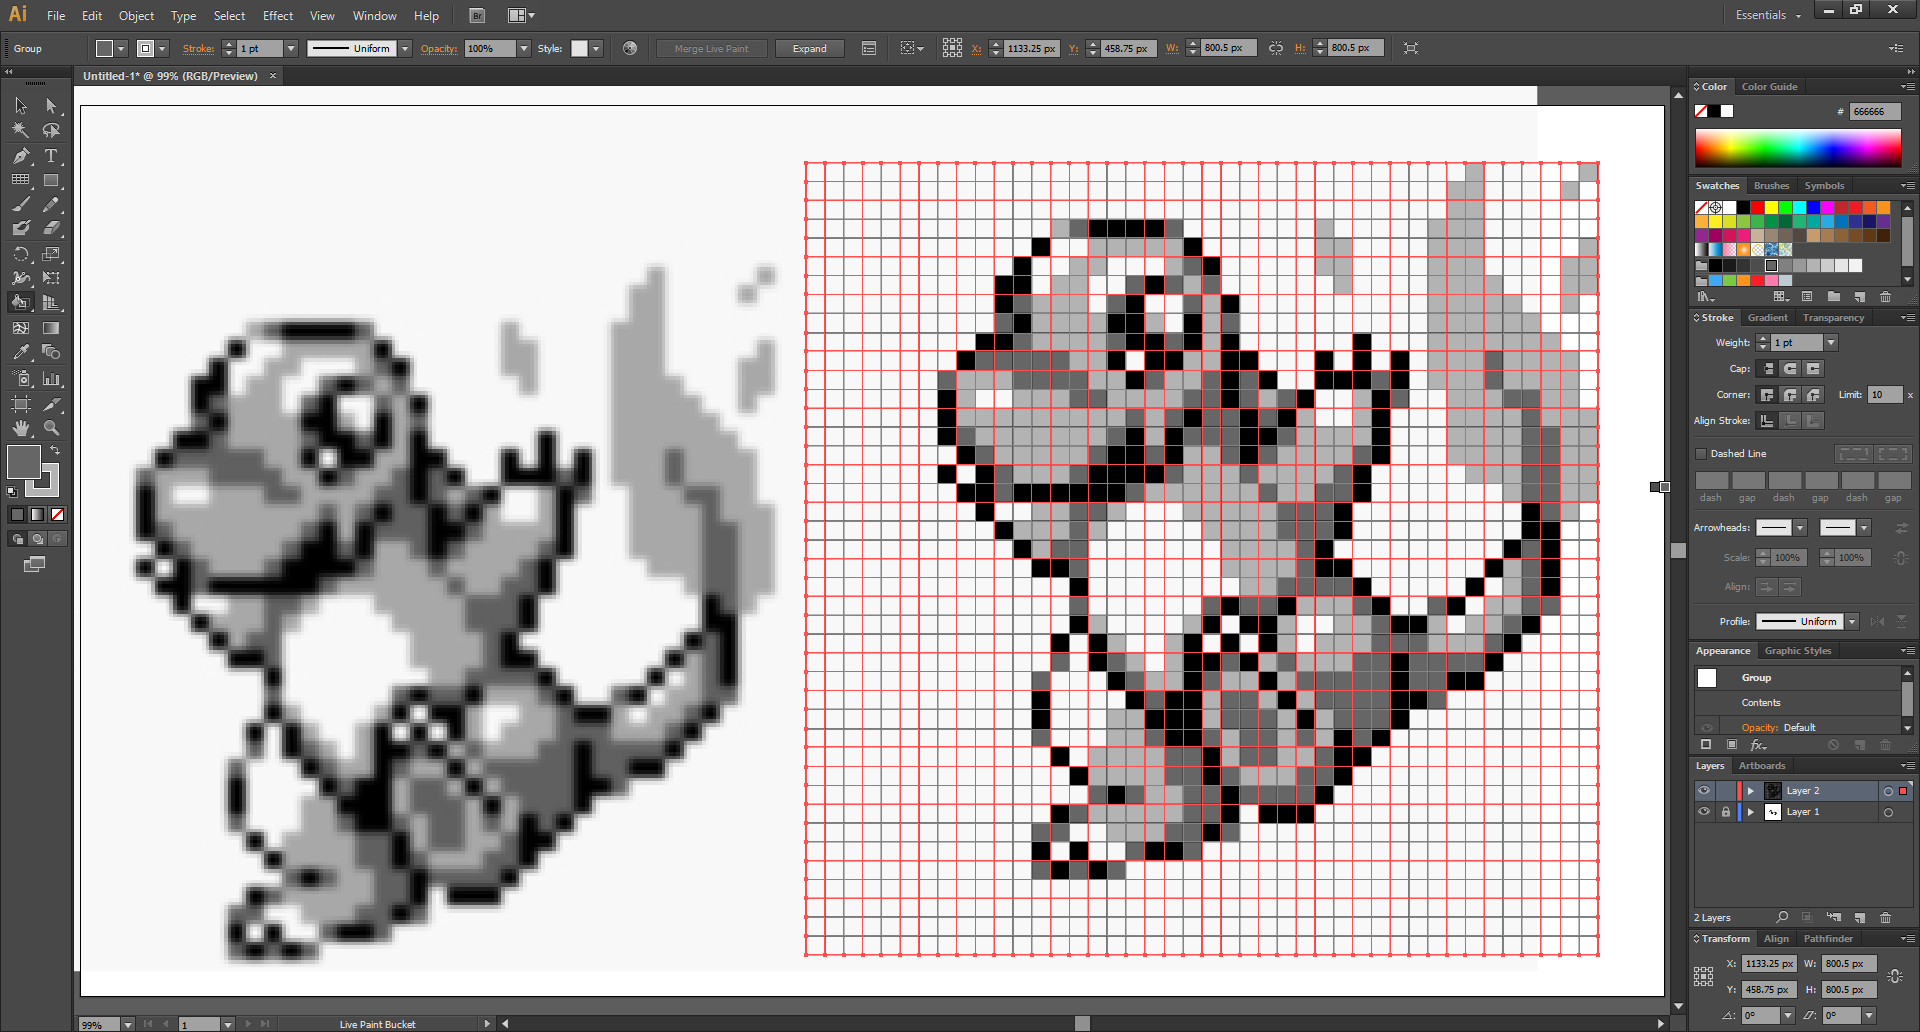Choose Projecting Cap stroke option
The height and width of the screenshot is (1032, 1920).
coord(1813,369)
